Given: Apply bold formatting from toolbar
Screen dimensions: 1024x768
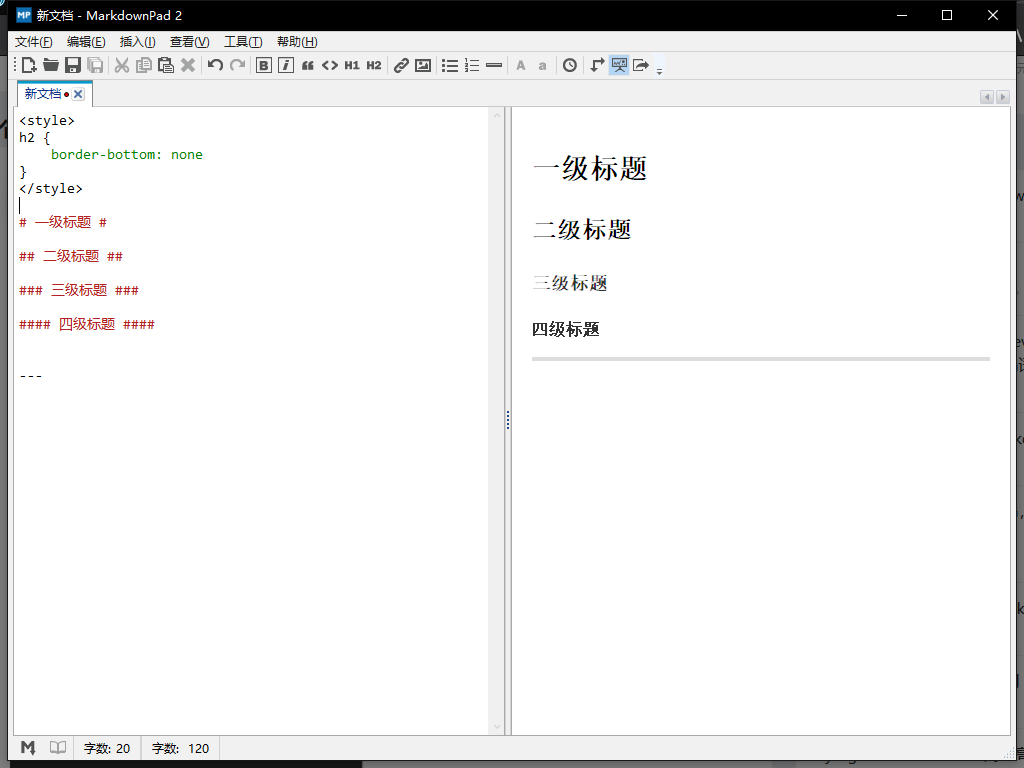Looking at the screenshot, I should (264, 66).
